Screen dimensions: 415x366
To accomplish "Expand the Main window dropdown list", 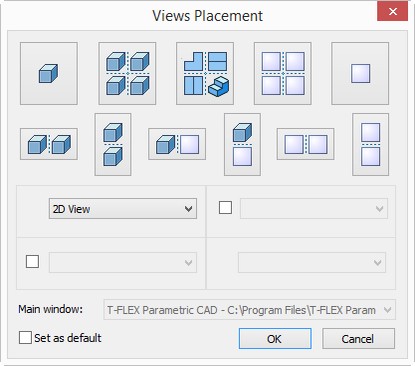I will (249, 310).
